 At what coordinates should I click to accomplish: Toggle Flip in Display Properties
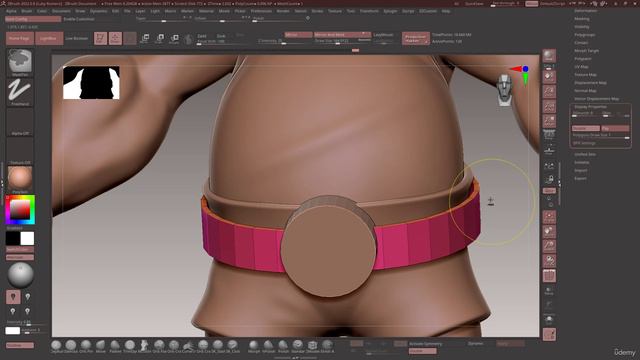point(615,128)
